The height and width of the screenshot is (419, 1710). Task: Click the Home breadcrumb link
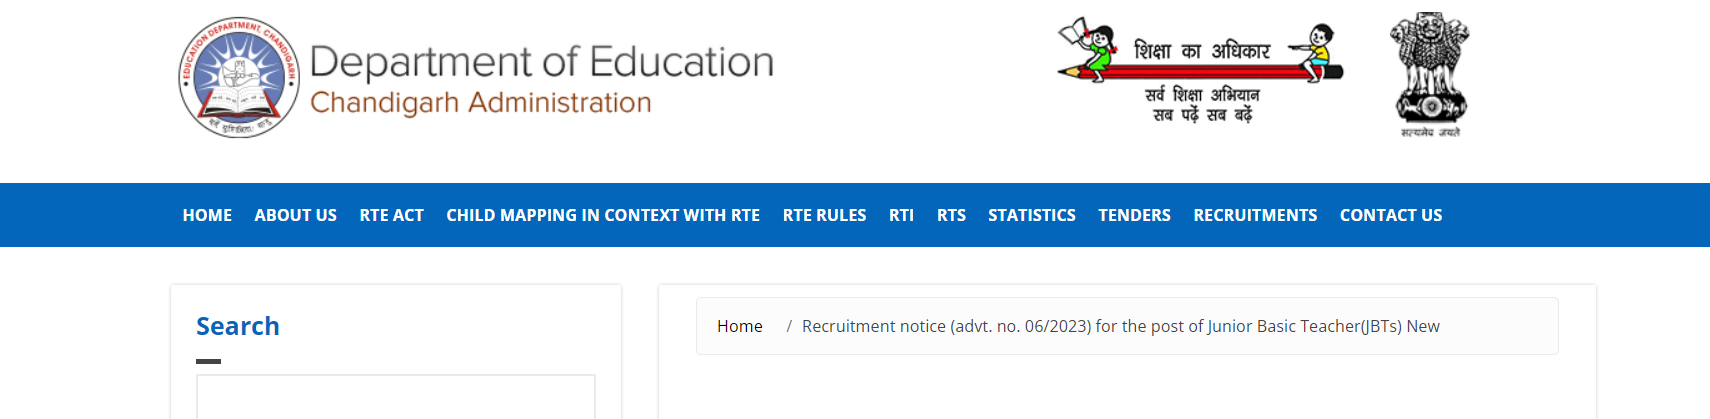coord(739,326)
